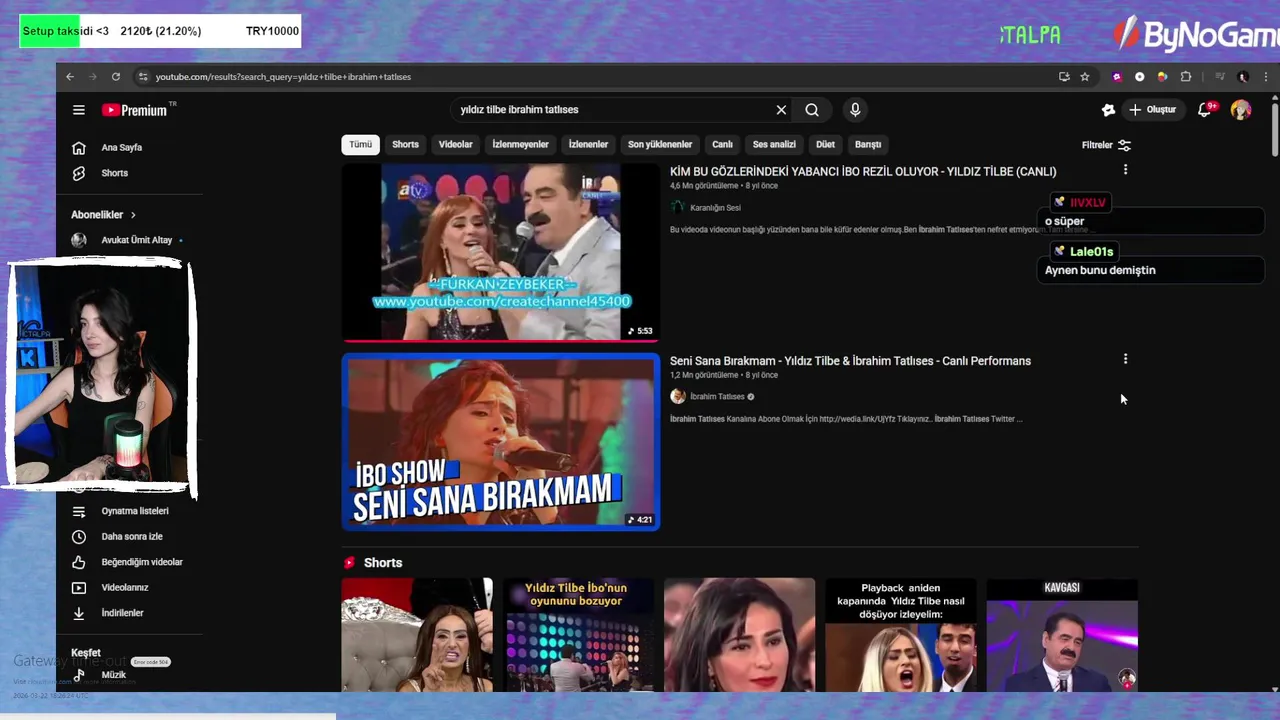This screenshot has width=1280, height=720.
Task: Open the colorful circles extension icon
Action: point(1162,77)
